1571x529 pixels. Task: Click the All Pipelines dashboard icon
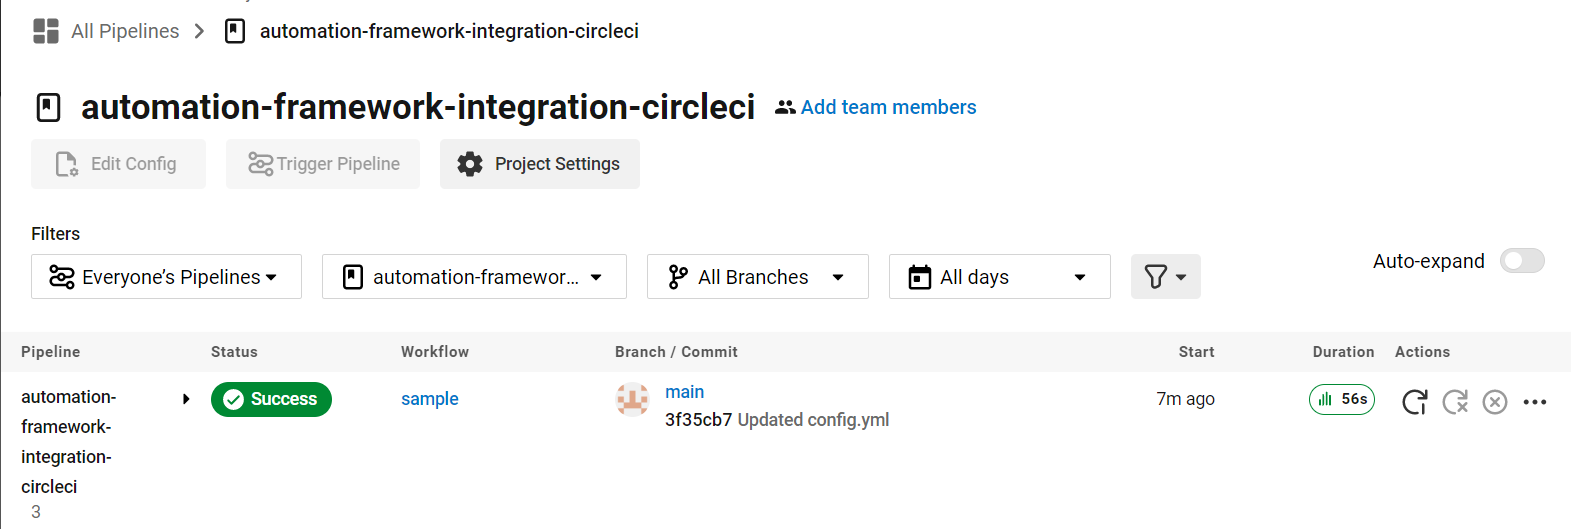pos(46,31)
